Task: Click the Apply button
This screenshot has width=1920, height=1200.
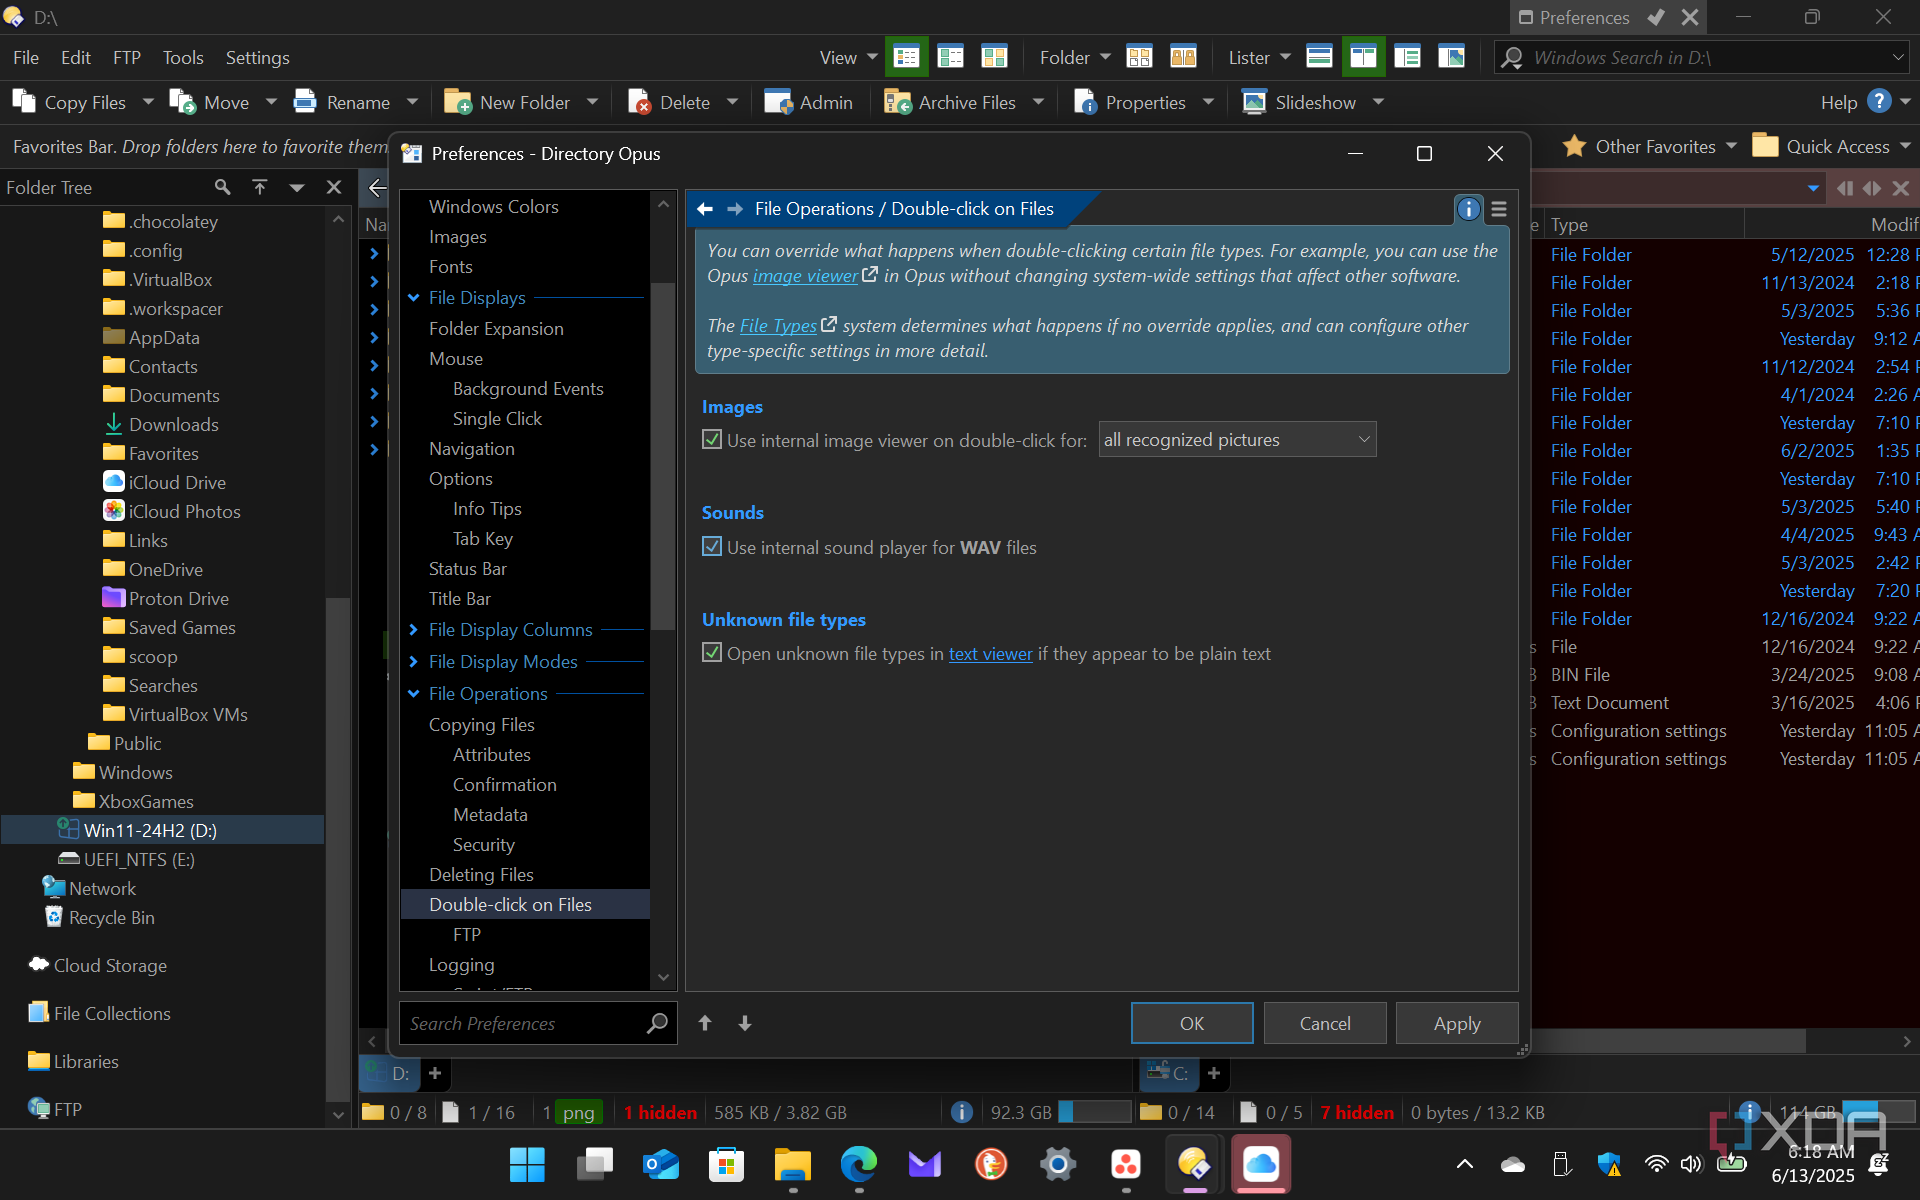Action: [1457, 1023]
